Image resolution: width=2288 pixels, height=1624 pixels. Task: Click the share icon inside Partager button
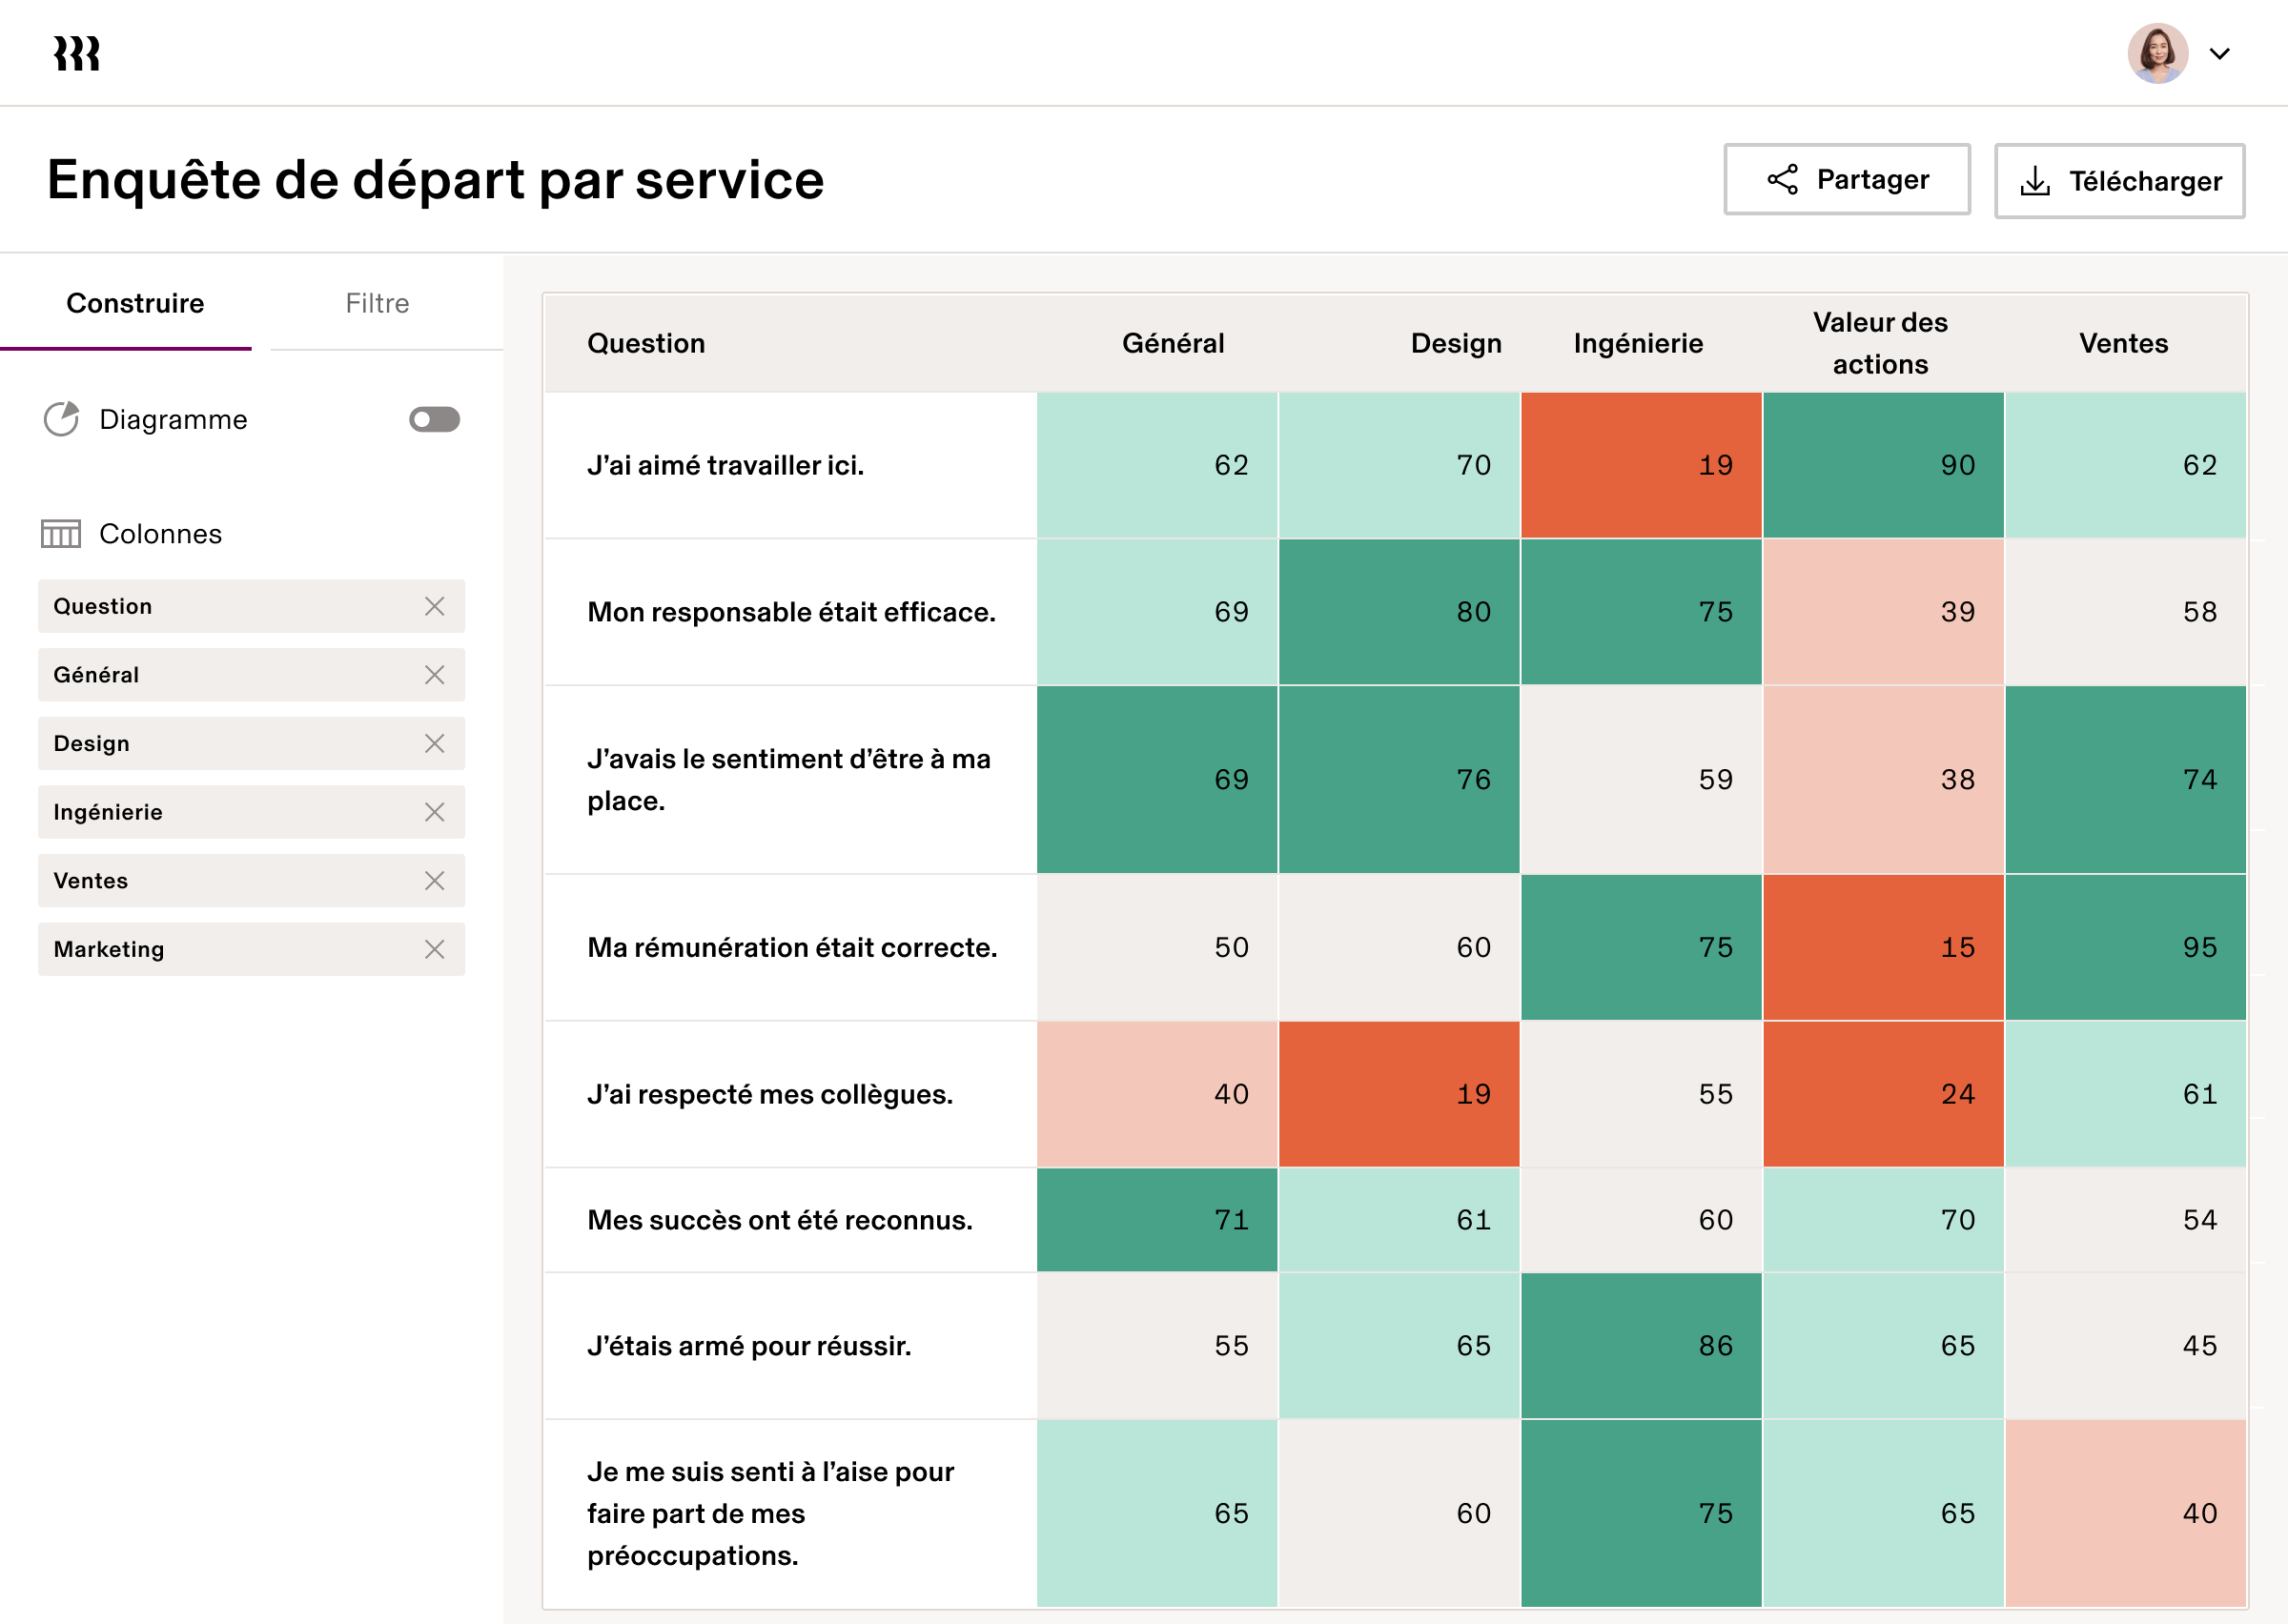pyautogui.click(x=1783, y=180)
